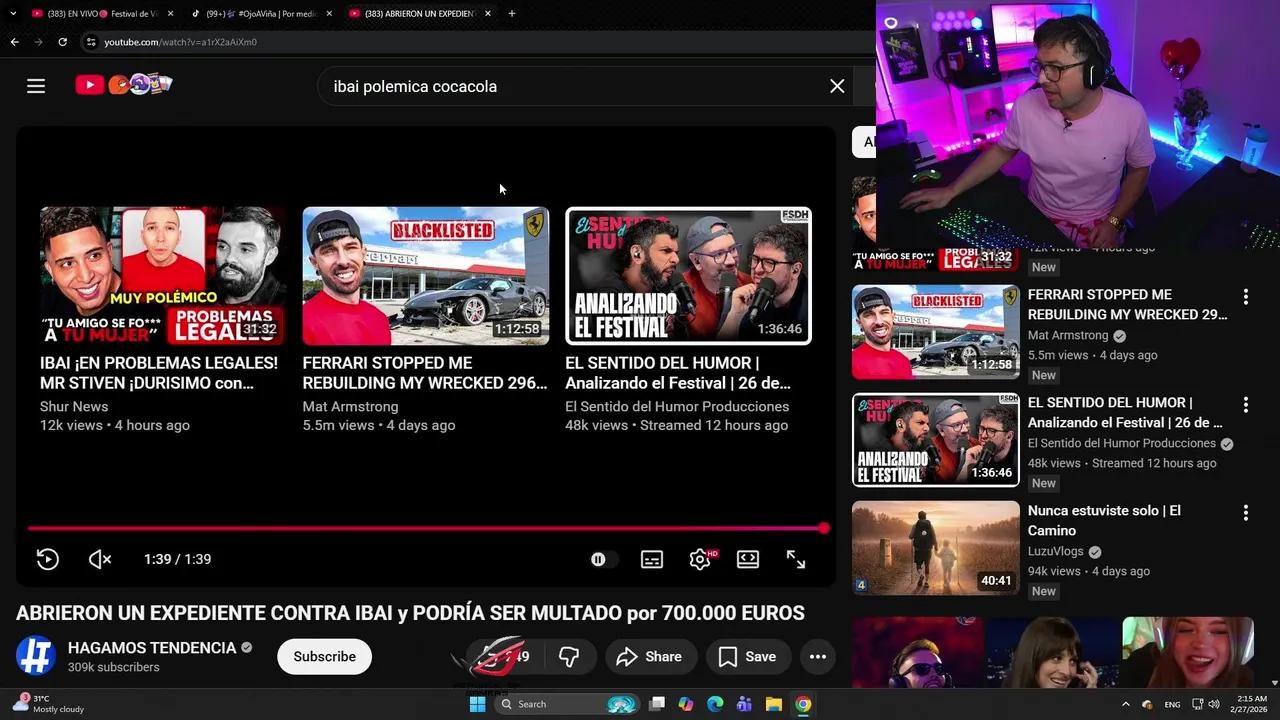Close the #OjoAViña TikTok tab

click(329, 14)
